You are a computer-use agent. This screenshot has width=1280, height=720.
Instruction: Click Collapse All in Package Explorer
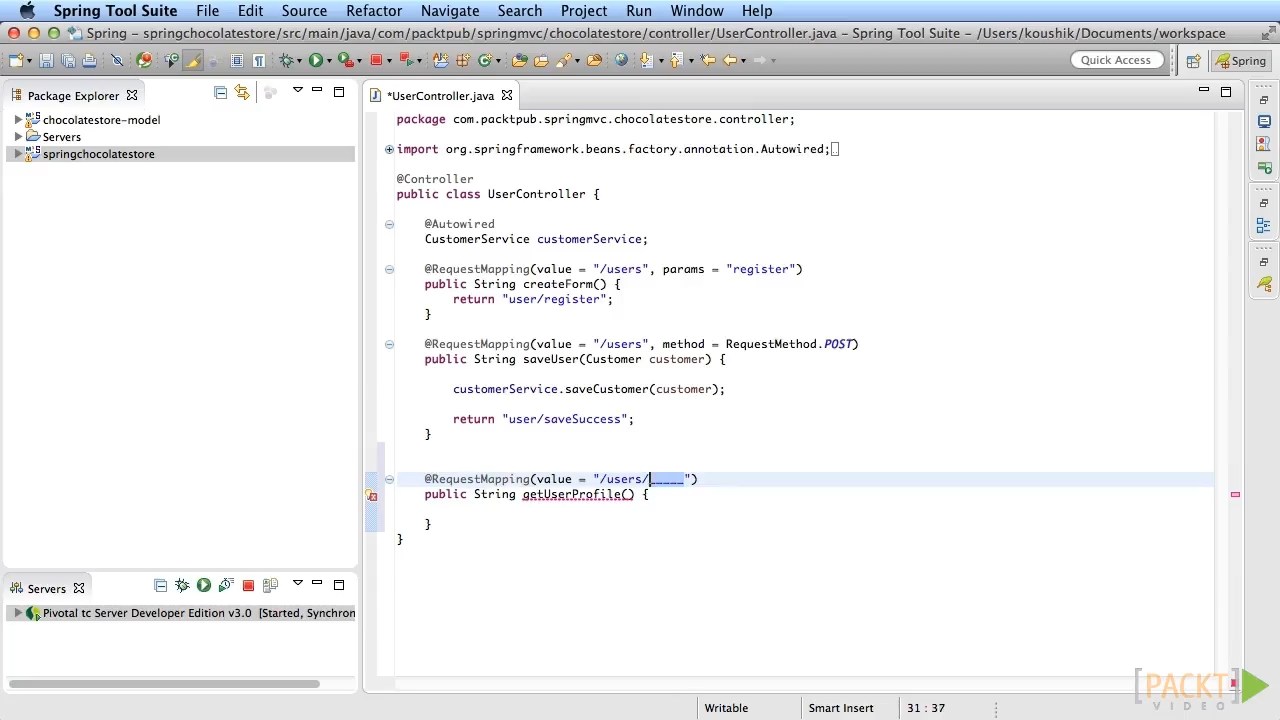click(x=220, y=92)
